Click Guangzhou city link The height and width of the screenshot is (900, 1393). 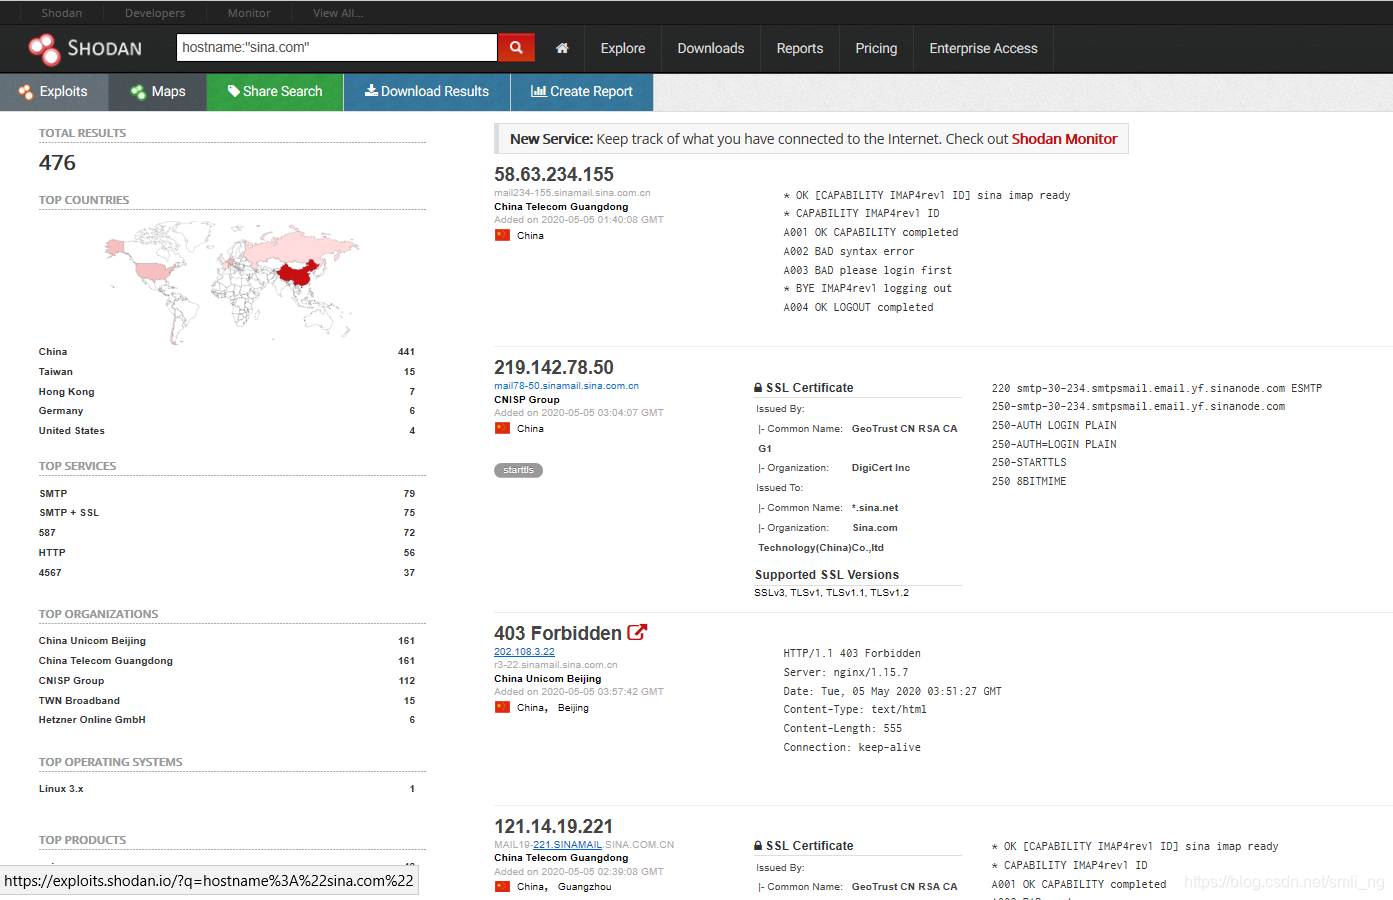pyautogui.click(x=584, y=887)
